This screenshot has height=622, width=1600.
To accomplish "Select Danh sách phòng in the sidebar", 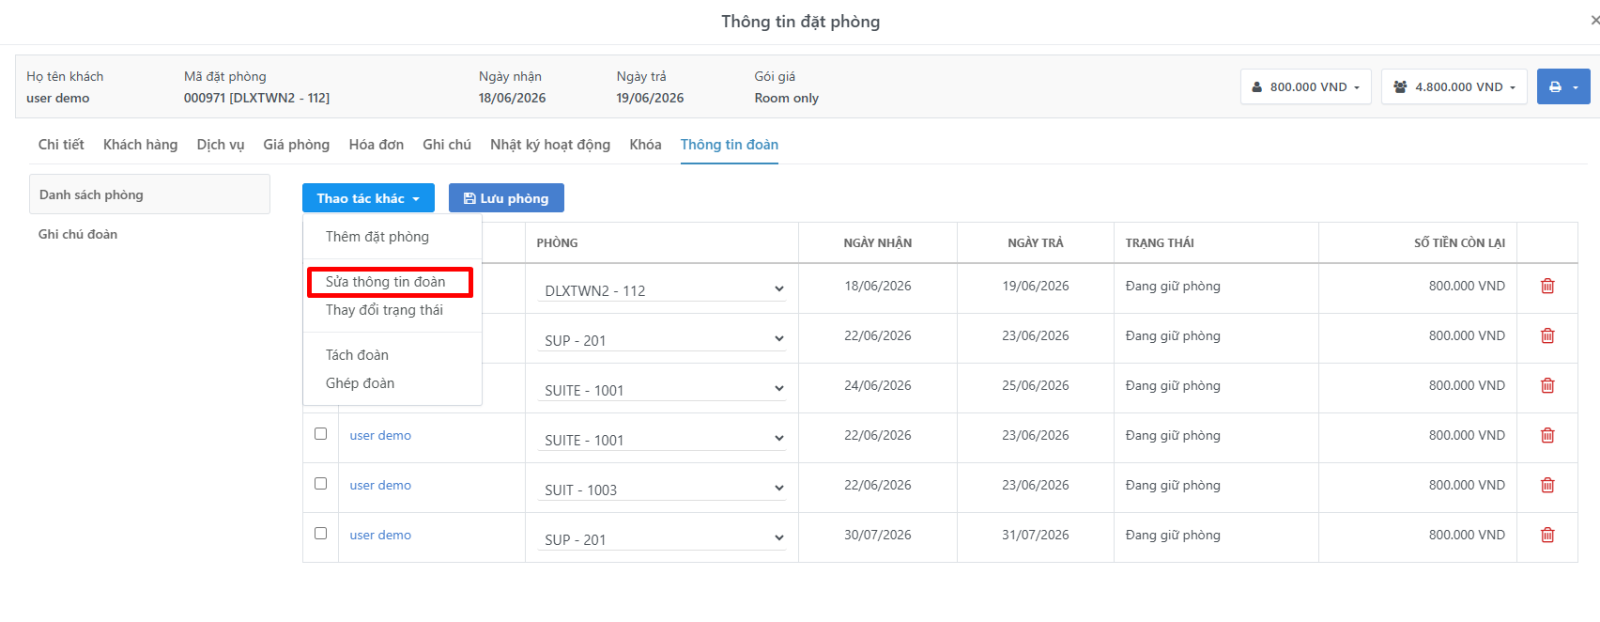I will pyautogui.click(x=150, y=194).
